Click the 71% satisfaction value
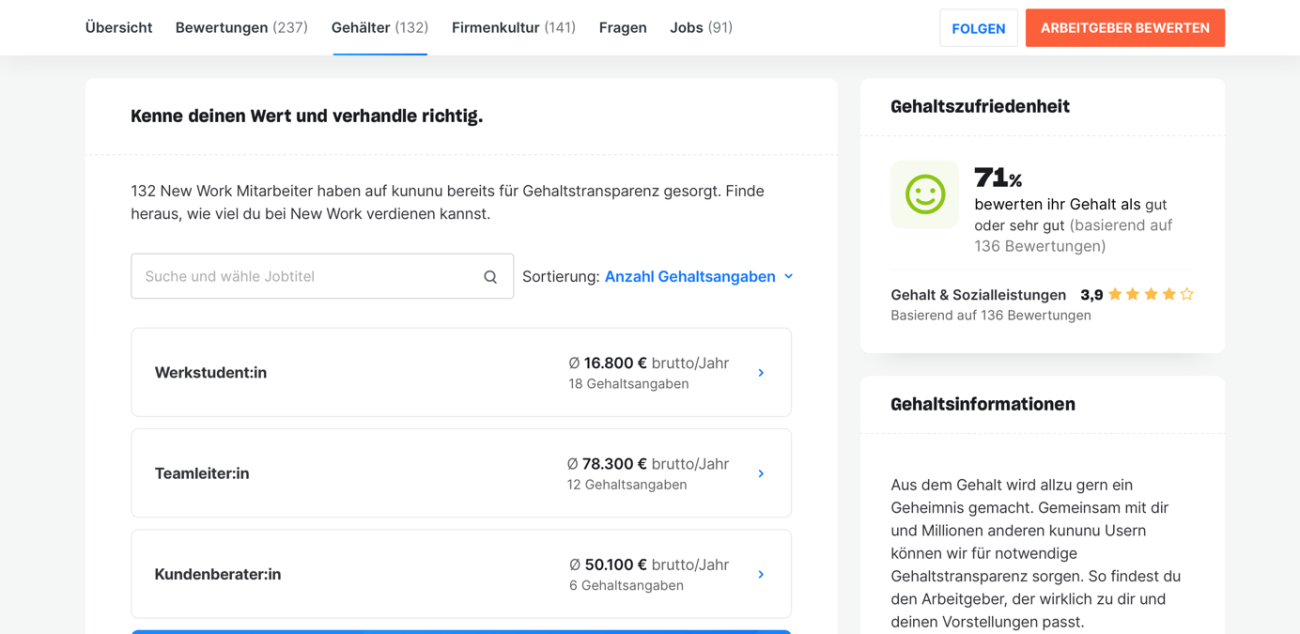 998,178
